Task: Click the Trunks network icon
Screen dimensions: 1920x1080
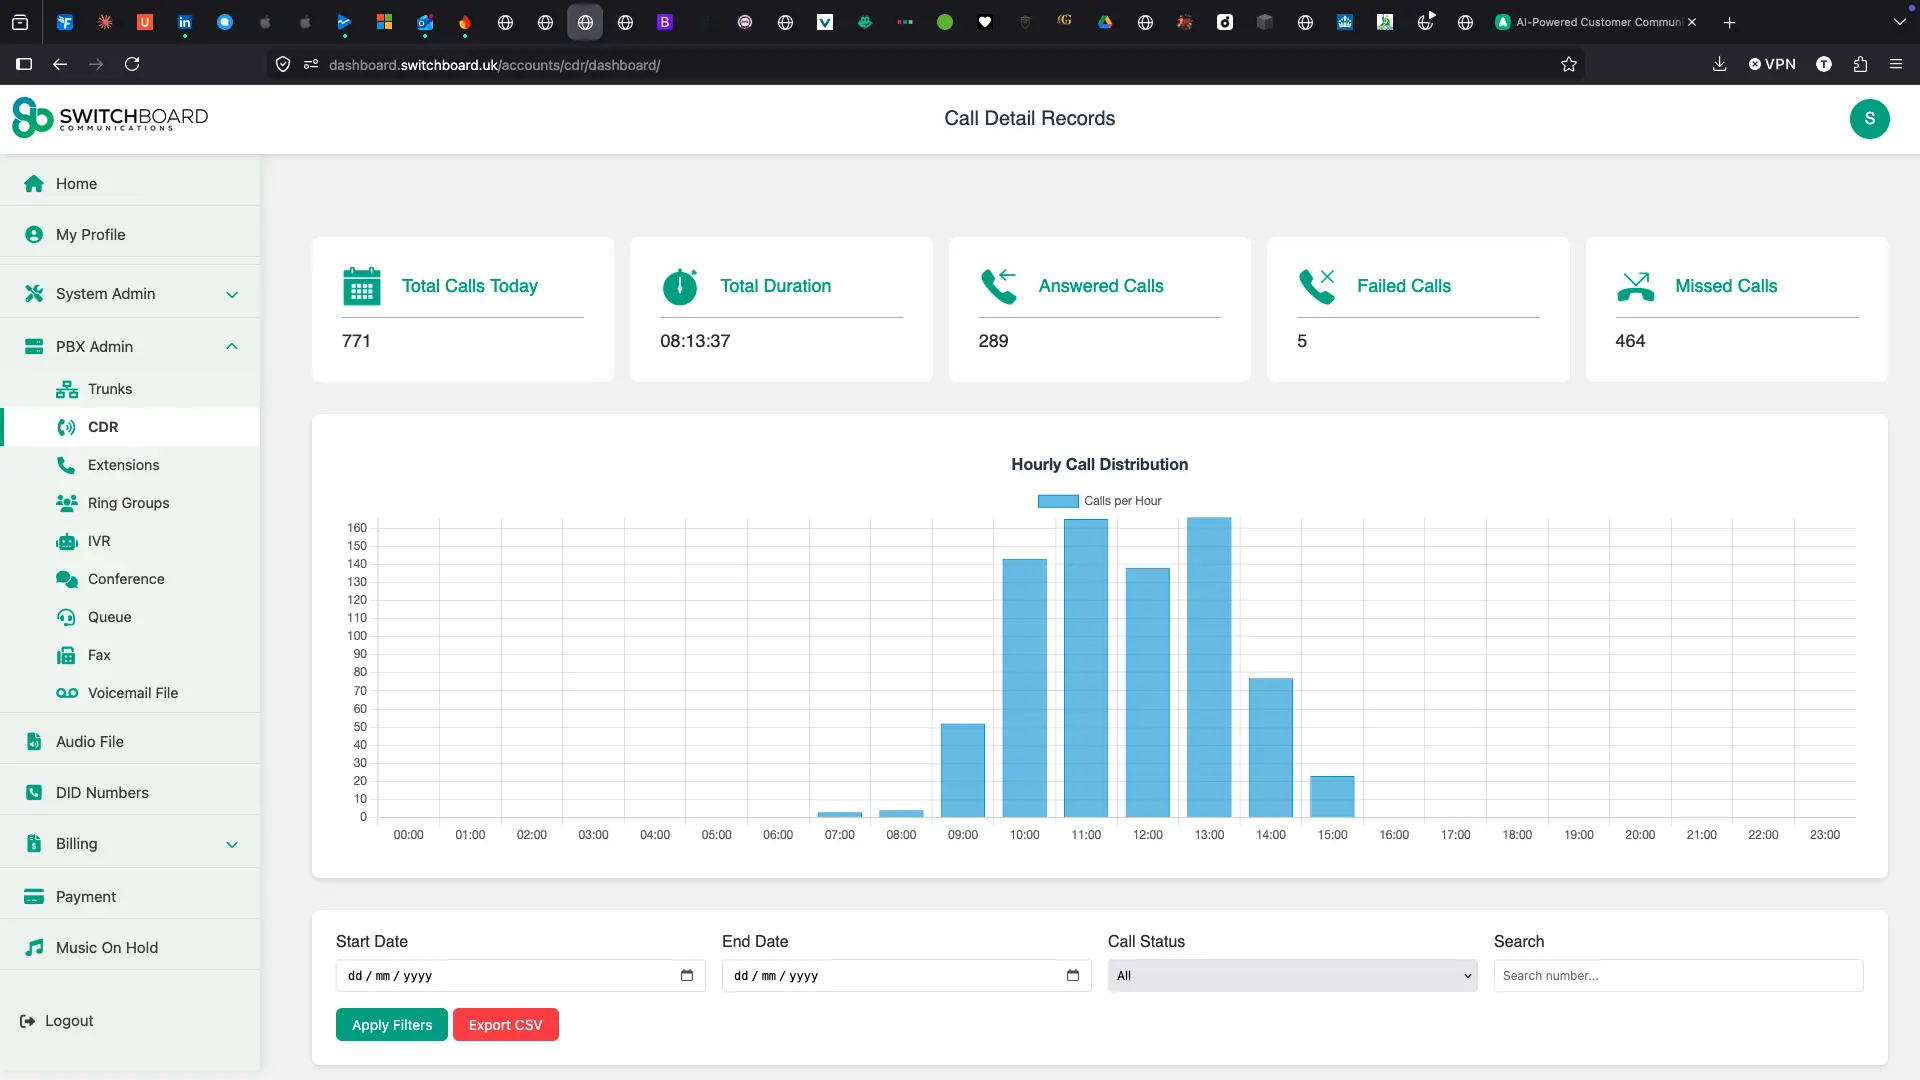Action: 67,389
